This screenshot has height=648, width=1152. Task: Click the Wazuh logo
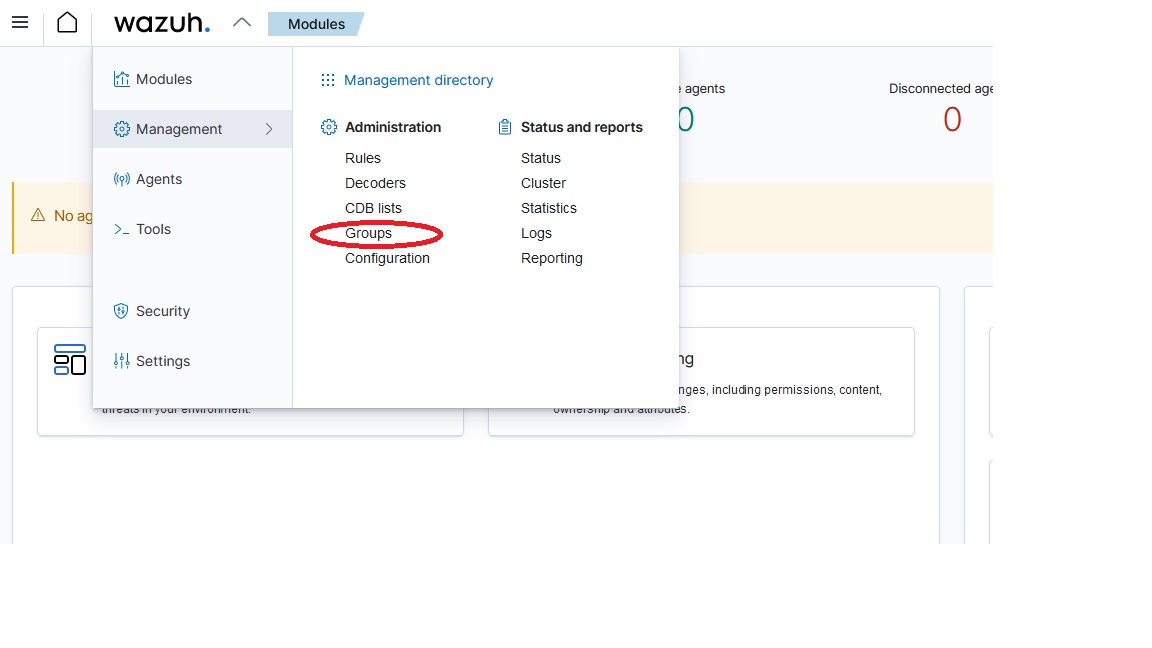pyautogui.click(x=161, y=23)
